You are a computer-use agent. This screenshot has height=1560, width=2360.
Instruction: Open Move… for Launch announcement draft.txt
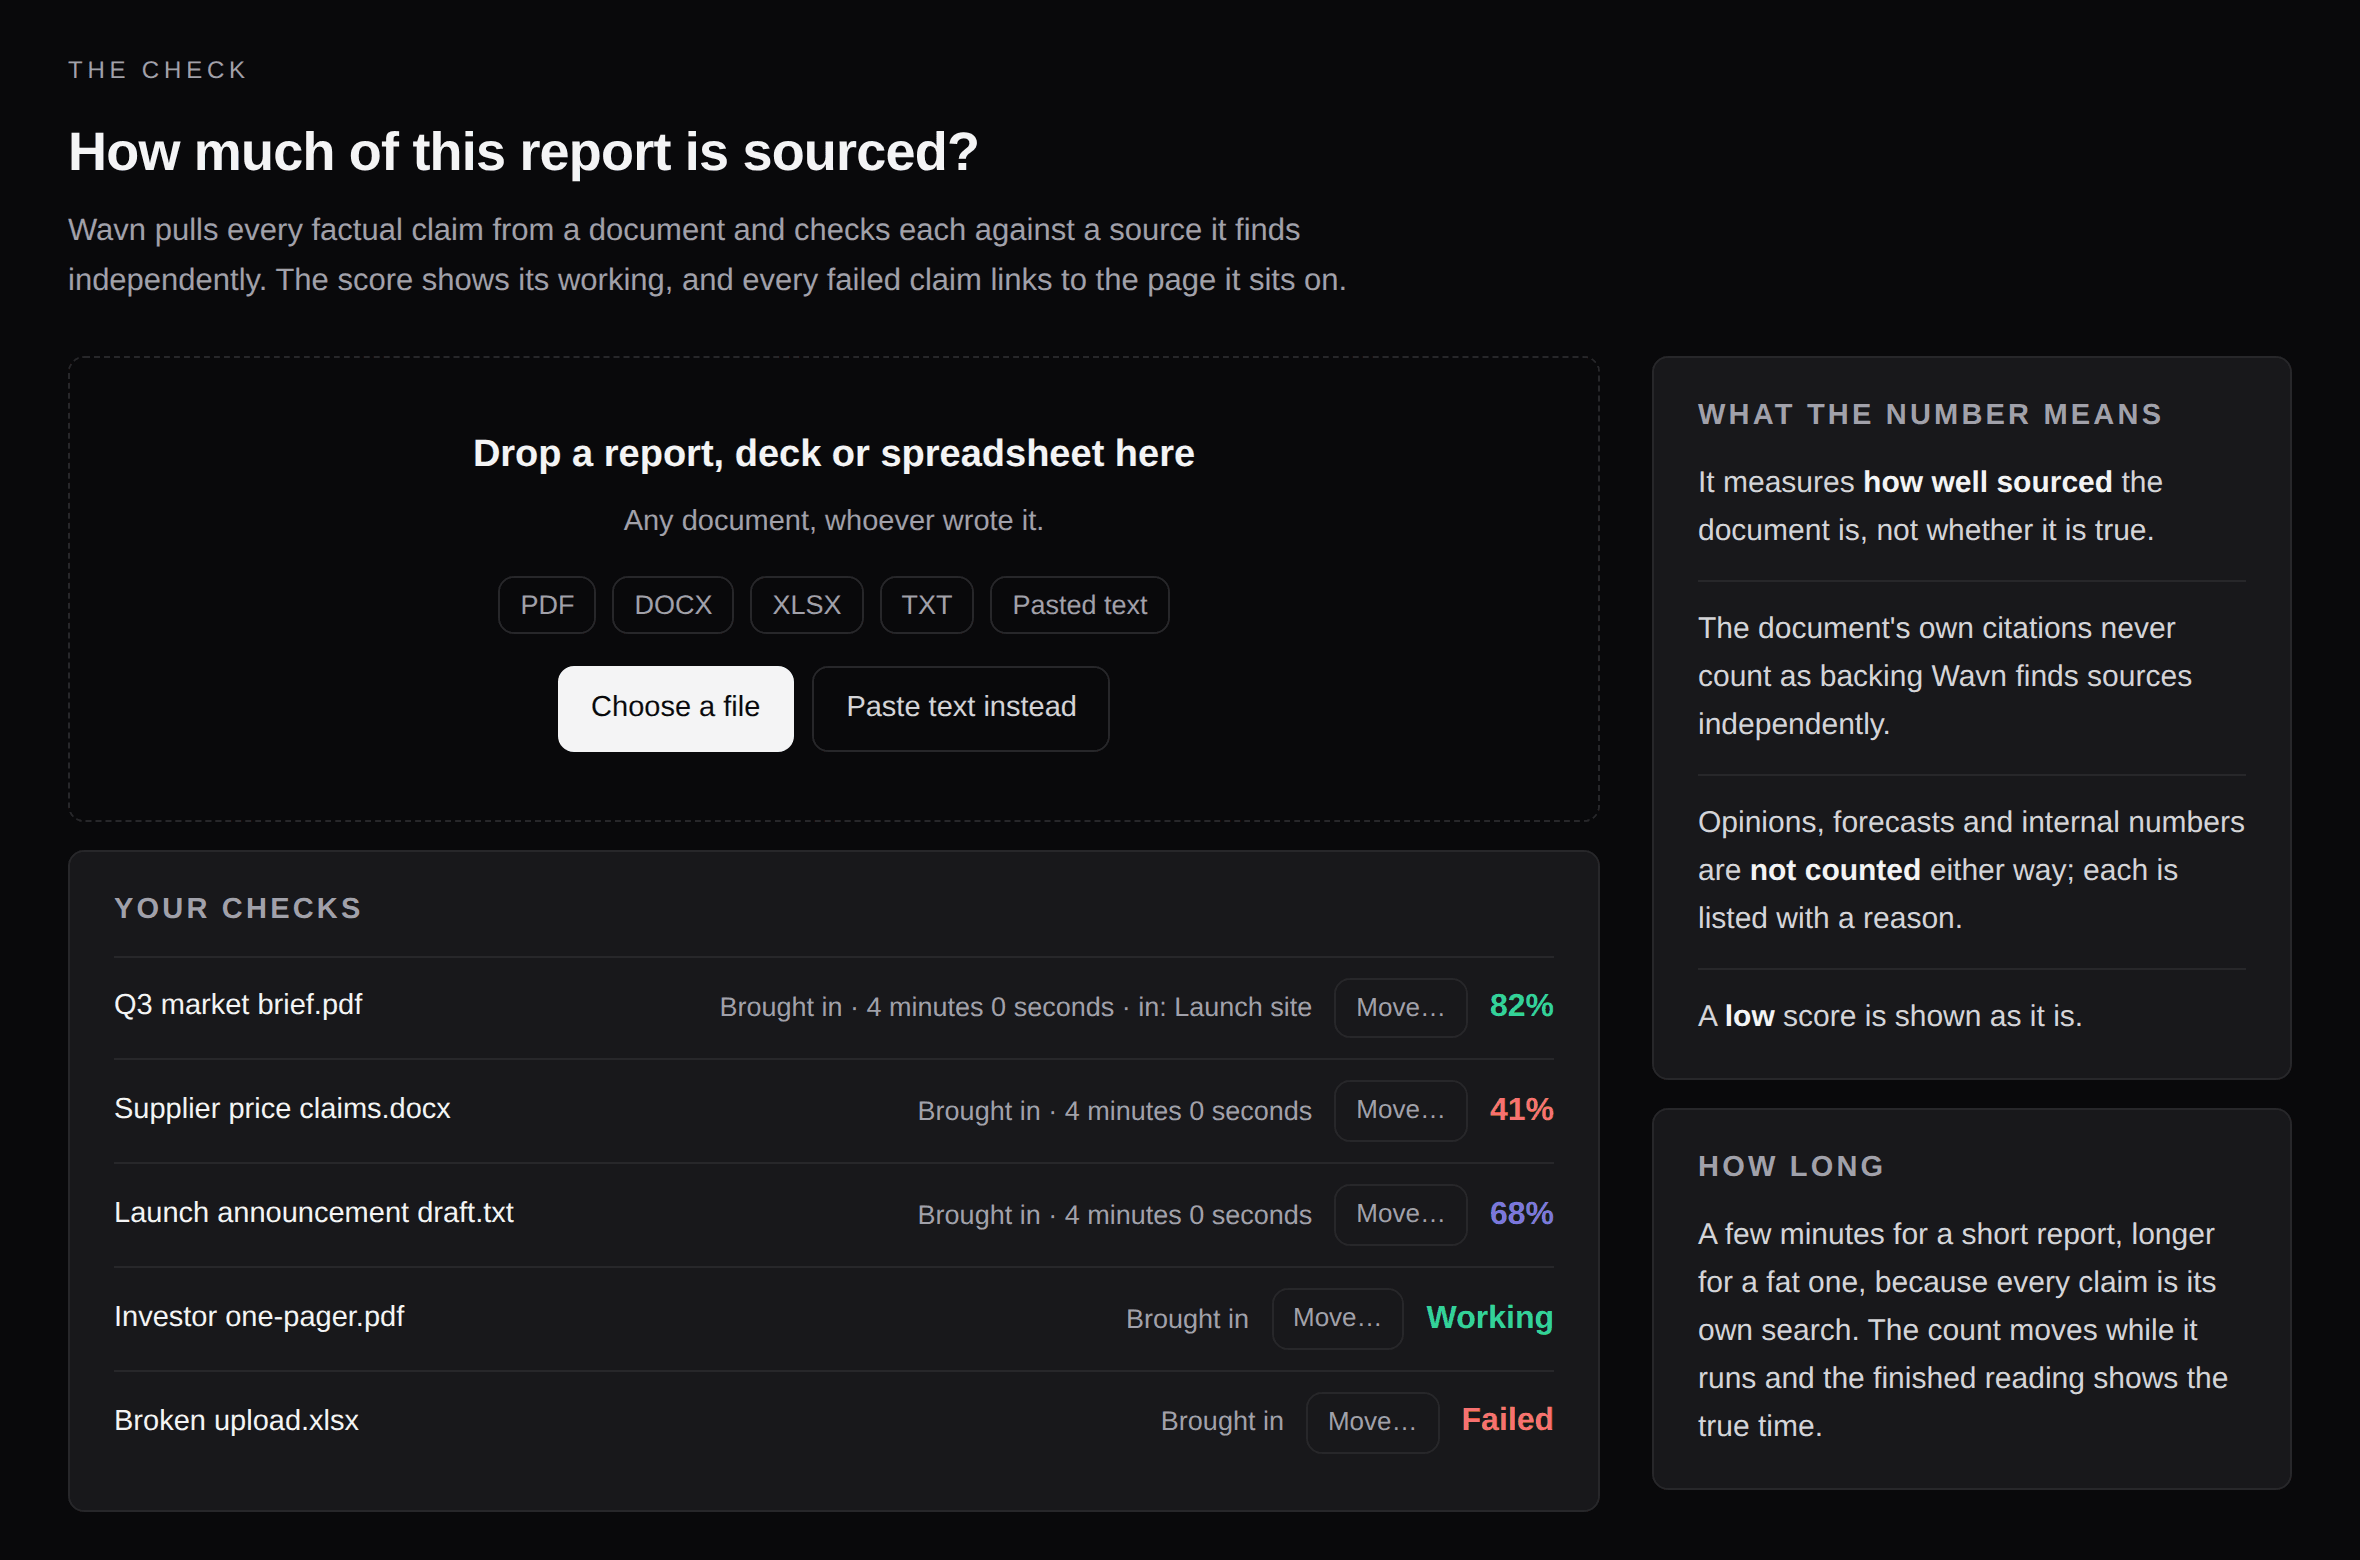[x=1400, y=1214]
